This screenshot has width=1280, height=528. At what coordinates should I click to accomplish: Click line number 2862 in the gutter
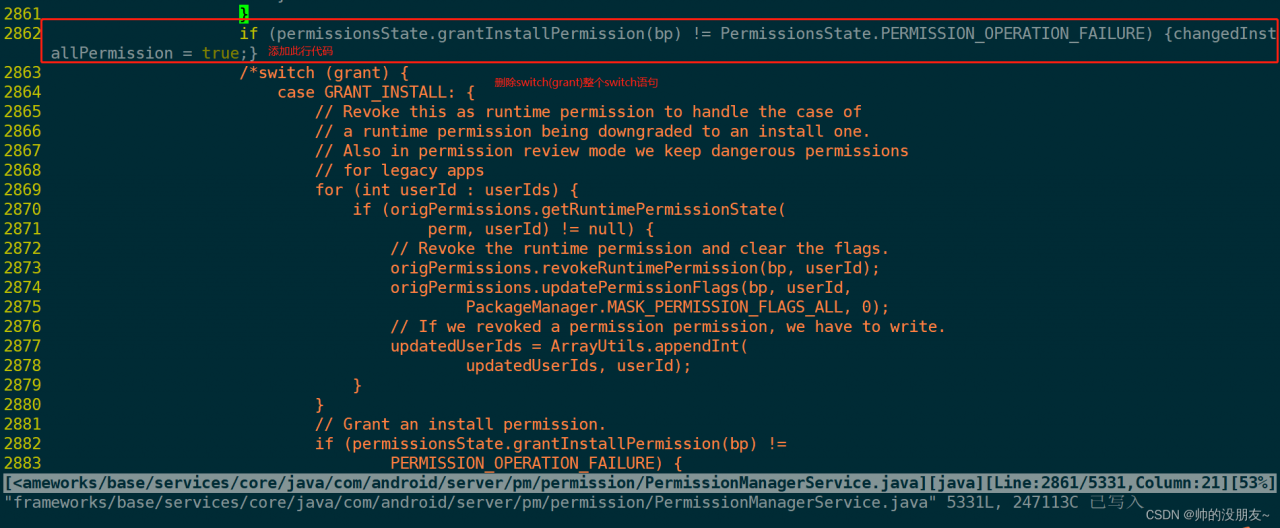coord(22,33)
